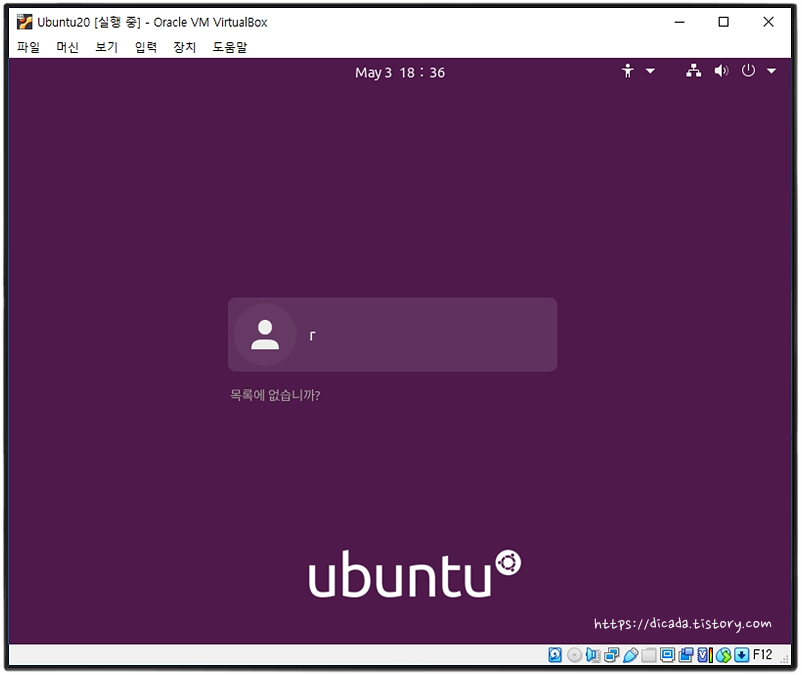Click the VirtualBox app icon in title bar
The height and width of the screenshot is (675, 802).
pos(24,22)
